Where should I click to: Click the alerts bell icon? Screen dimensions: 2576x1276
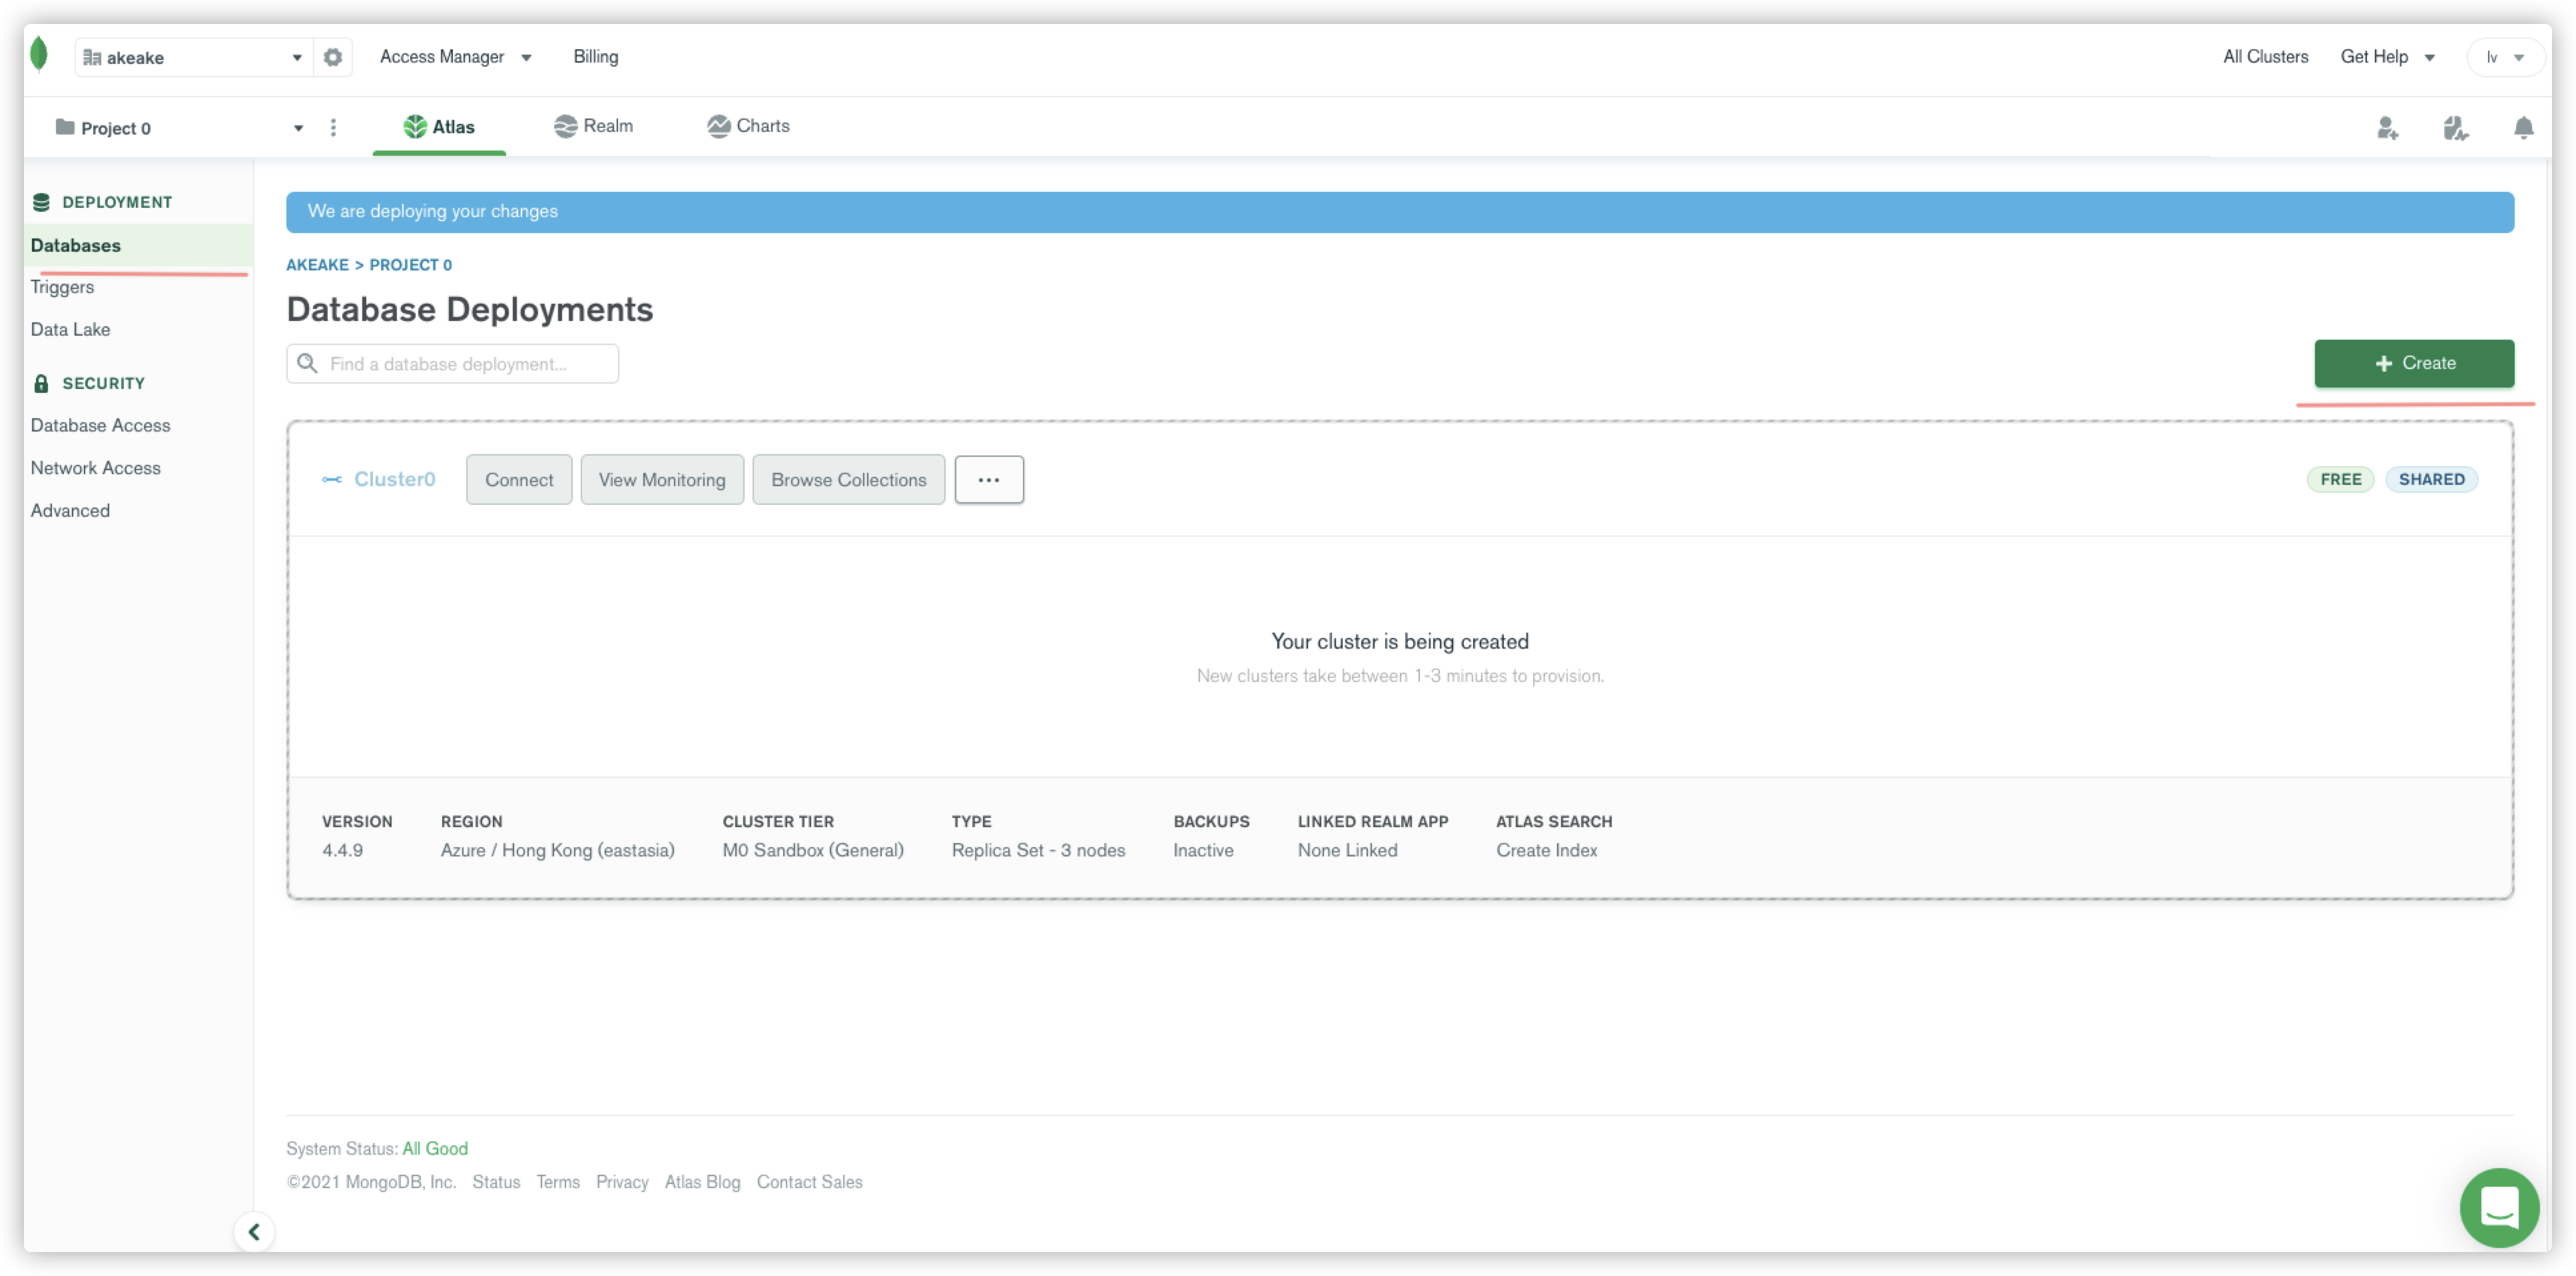pyautogui.click(x=2523, y=128)
